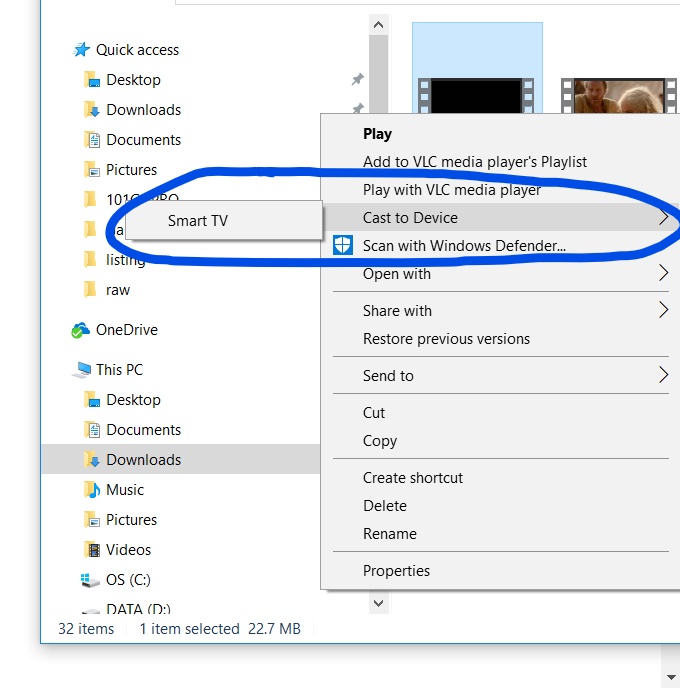Expand the Send to submenu arrow
The image size is (680, 688).
663,375
